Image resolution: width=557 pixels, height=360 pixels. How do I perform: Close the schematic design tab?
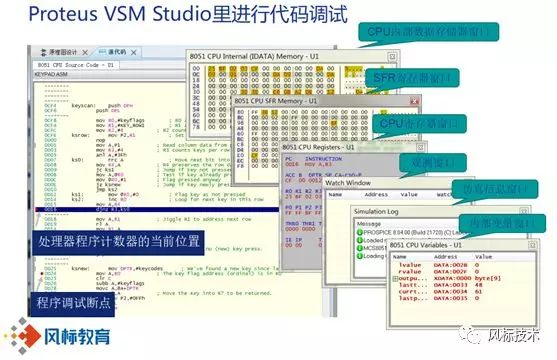pyautogui.click(x=85, y=53)
